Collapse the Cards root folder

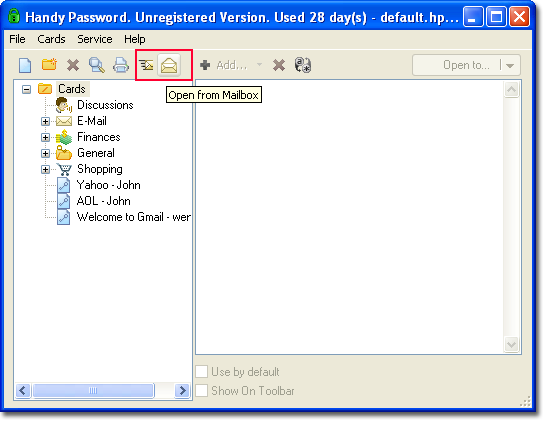tap(26, 89)
